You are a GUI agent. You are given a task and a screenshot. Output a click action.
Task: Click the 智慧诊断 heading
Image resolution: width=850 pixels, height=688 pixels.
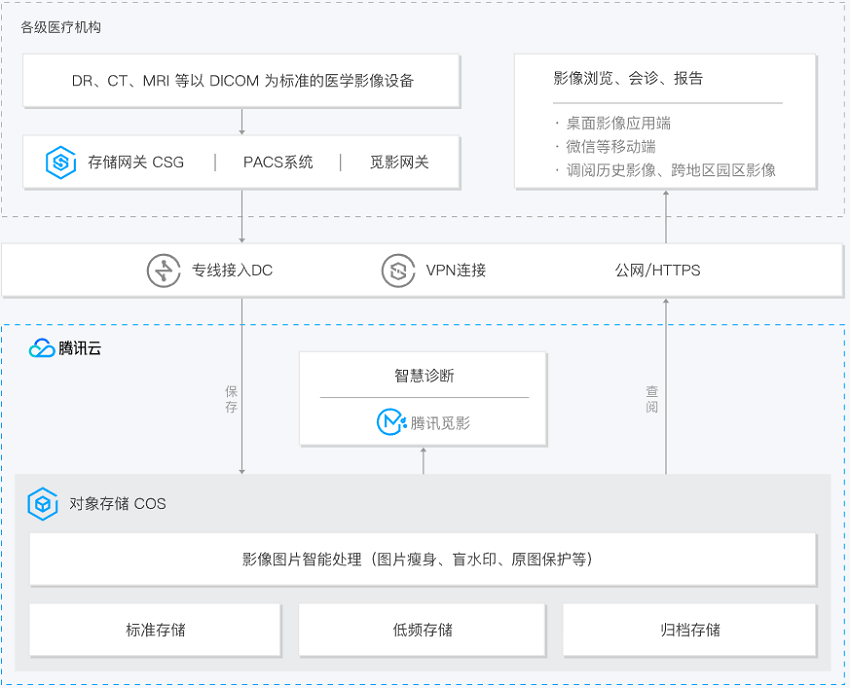424,376
